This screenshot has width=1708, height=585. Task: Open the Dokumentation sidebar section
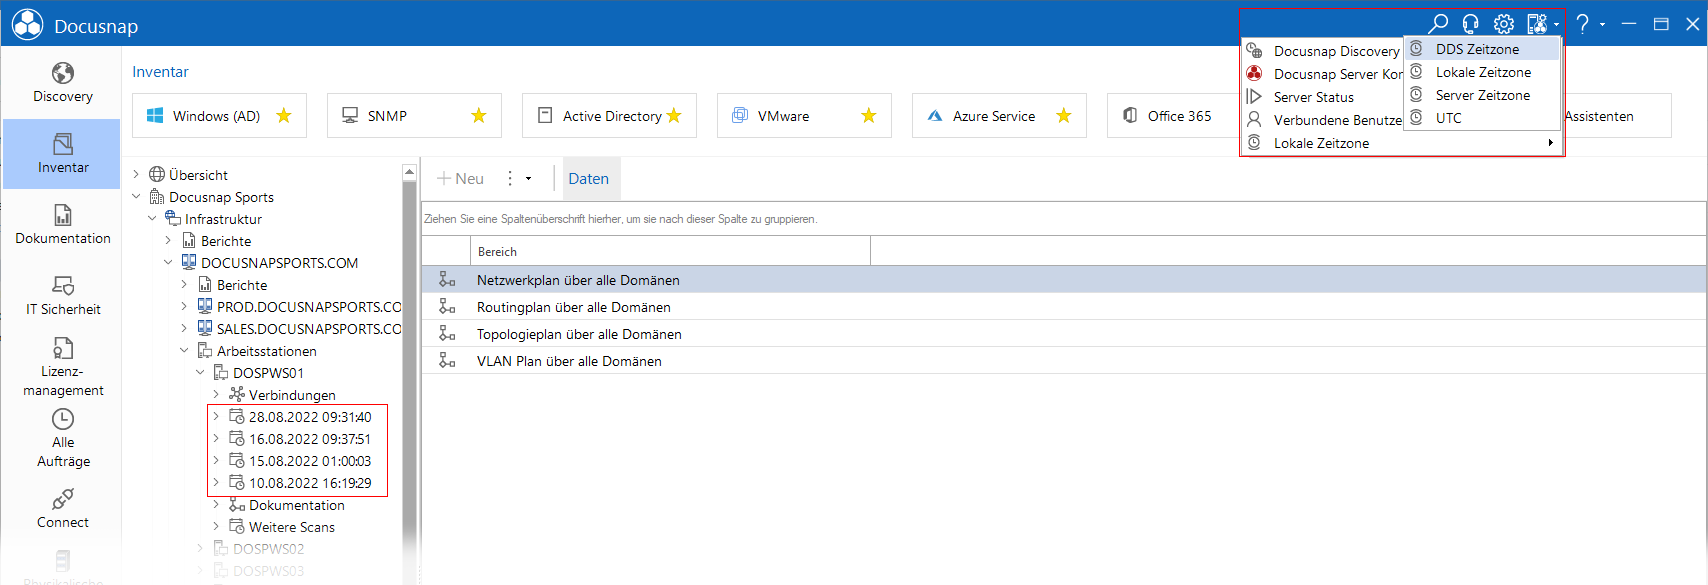coord(62,225)
